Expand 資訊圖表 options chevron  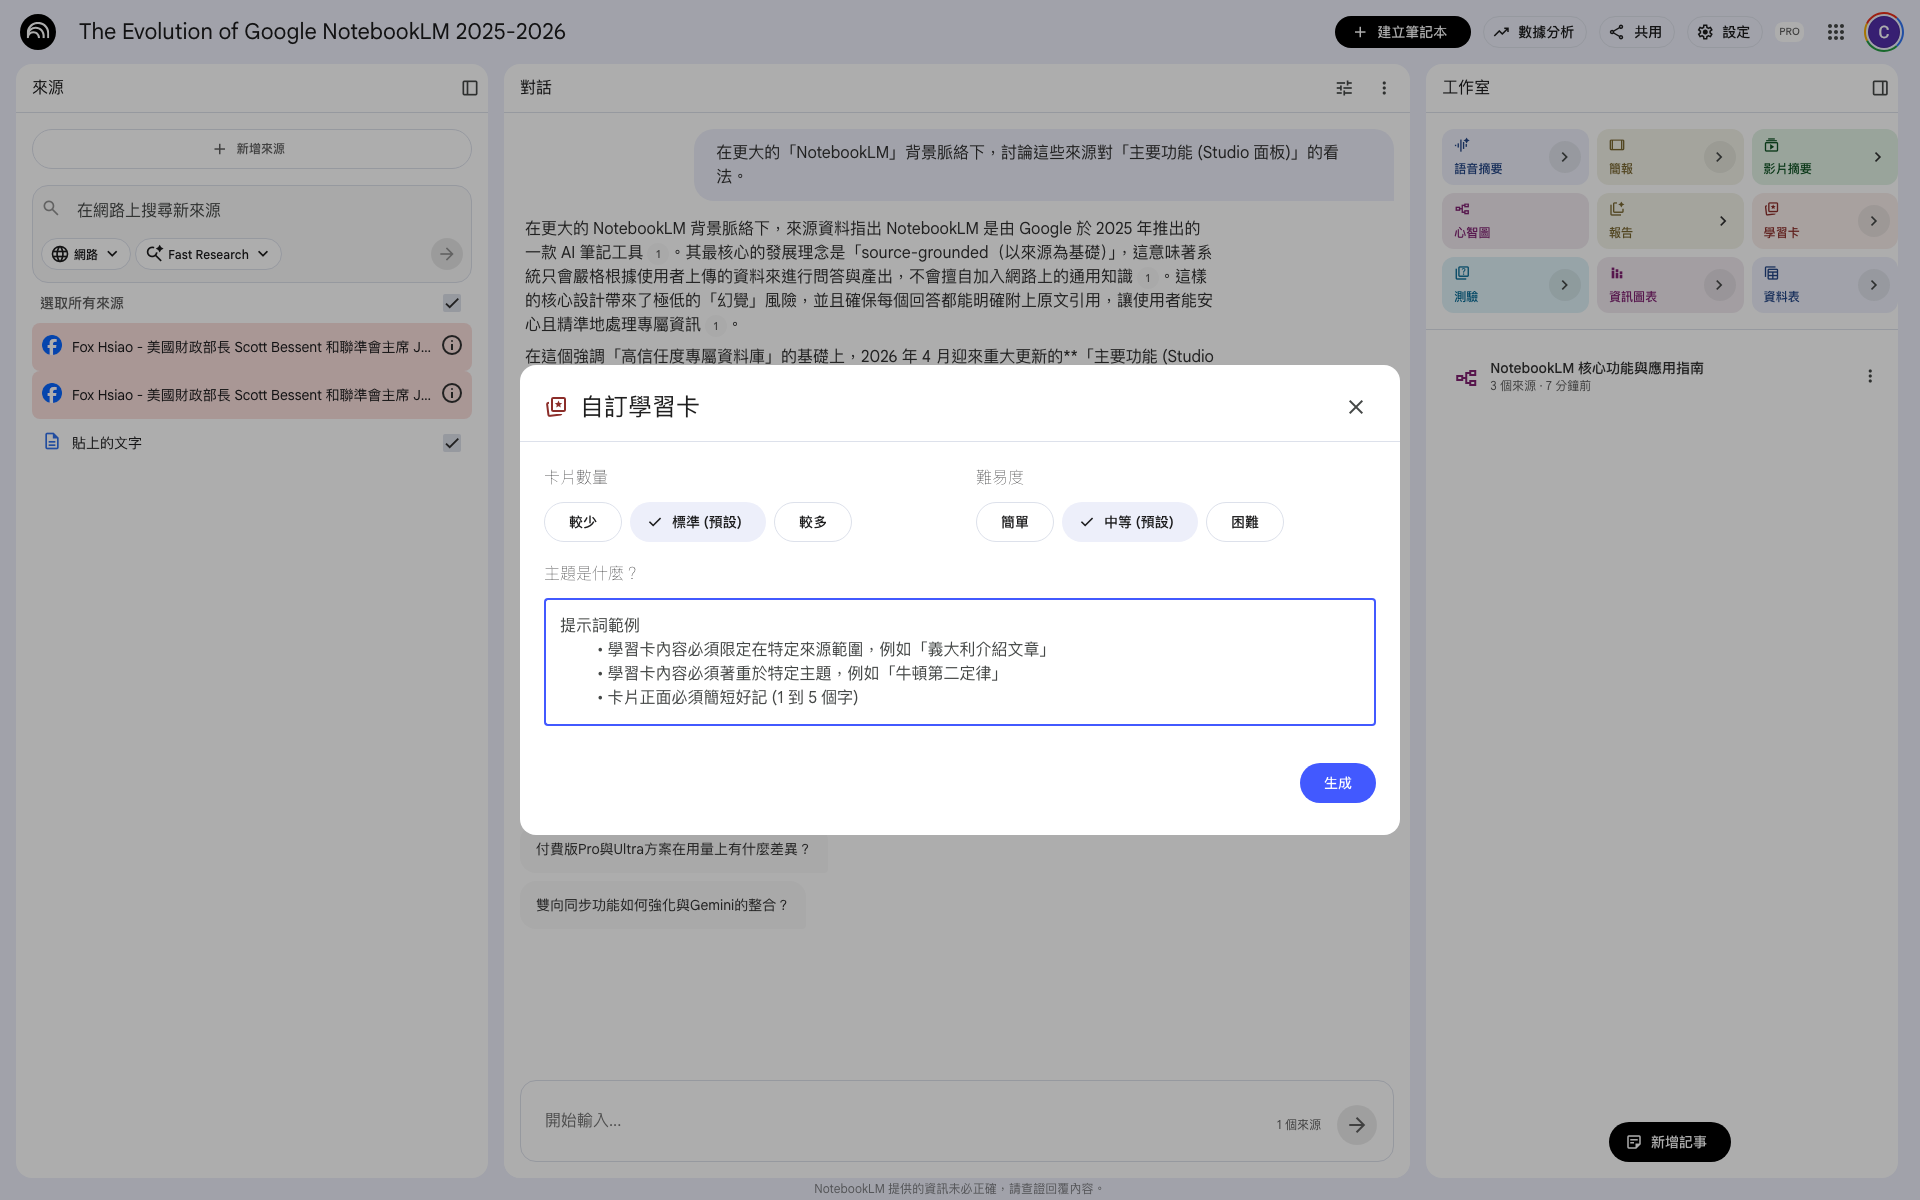point(1719,285)
